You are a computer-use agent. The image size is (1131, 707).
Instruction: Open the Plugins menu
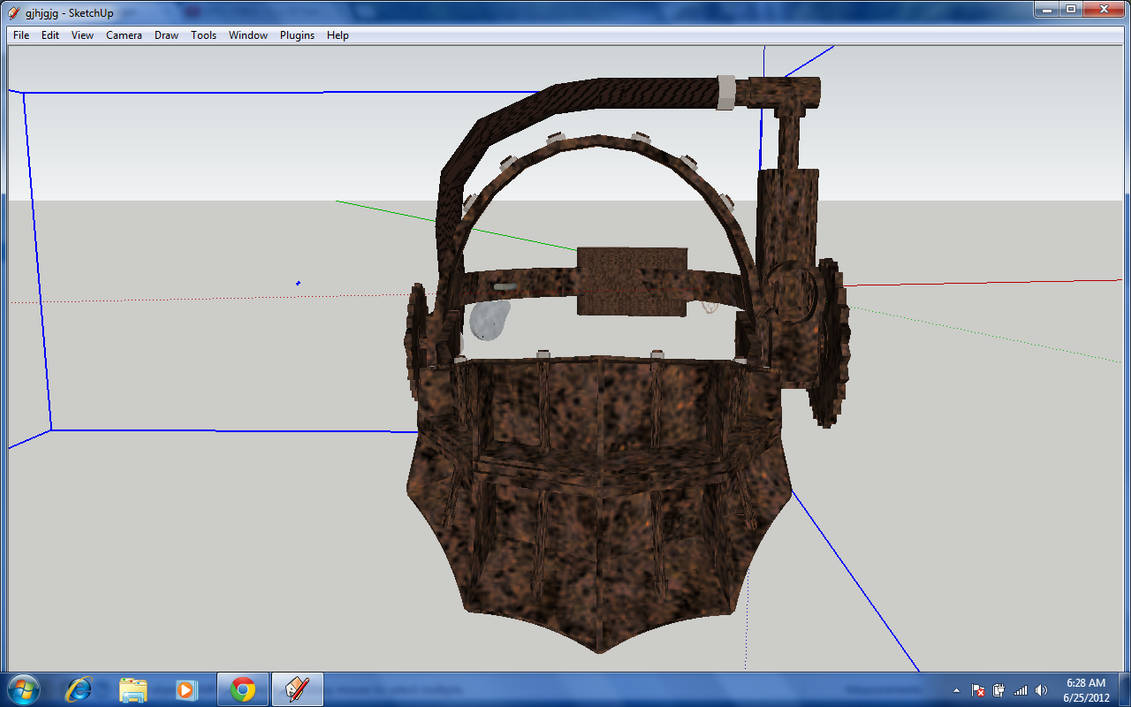[296, 34]
